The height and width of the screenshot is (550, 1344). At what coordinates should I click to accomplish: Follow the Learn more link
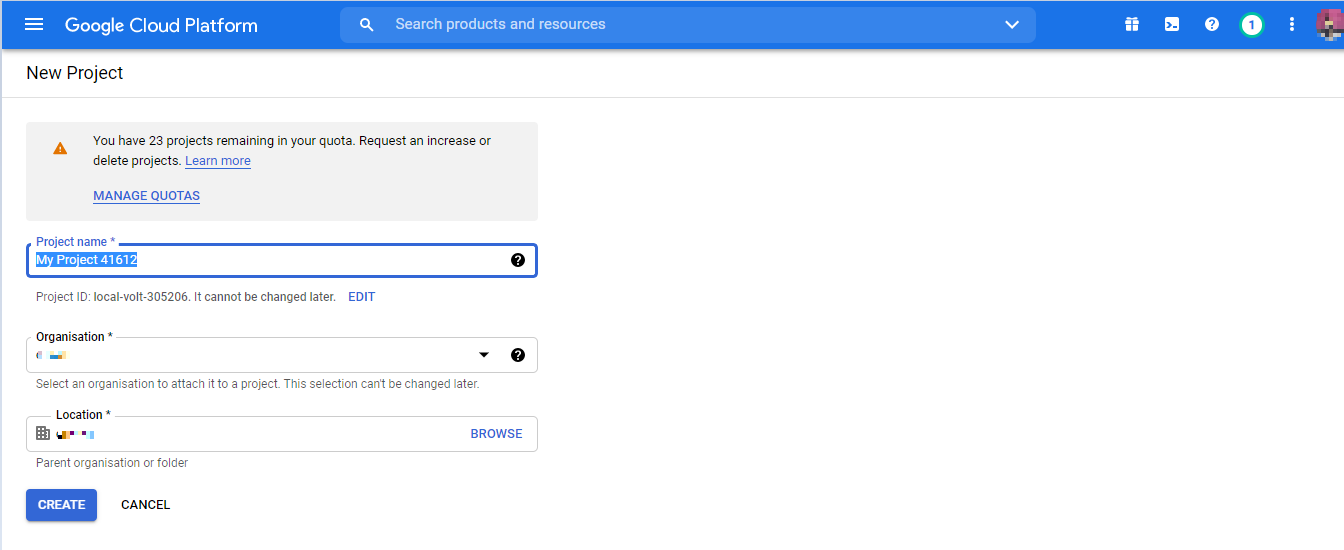tap(218, 161)
